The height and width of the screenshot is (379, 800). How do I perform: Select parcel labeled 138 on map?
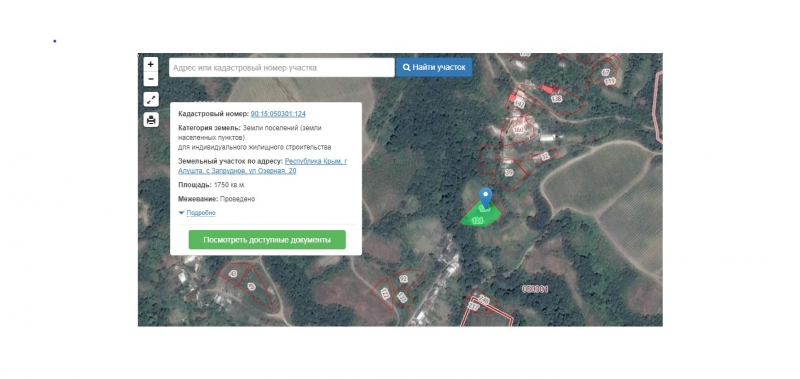click(x=556, y=99)
